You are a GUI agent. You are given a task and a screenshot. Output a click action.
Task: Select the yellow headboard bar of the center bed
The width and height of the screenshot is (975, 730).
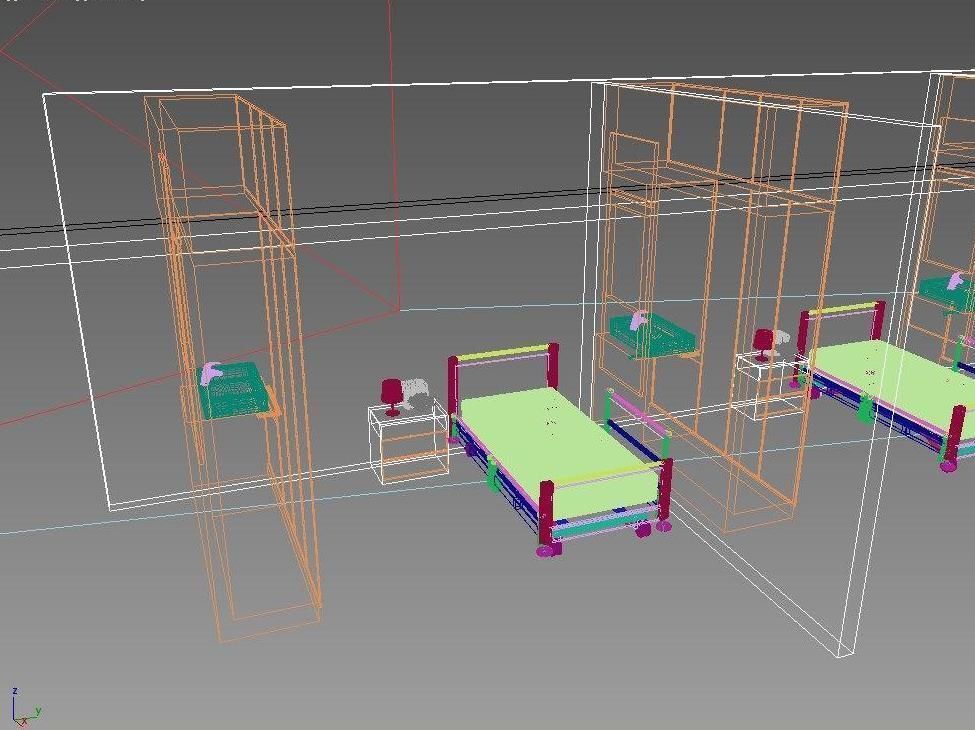pos(502,353)
